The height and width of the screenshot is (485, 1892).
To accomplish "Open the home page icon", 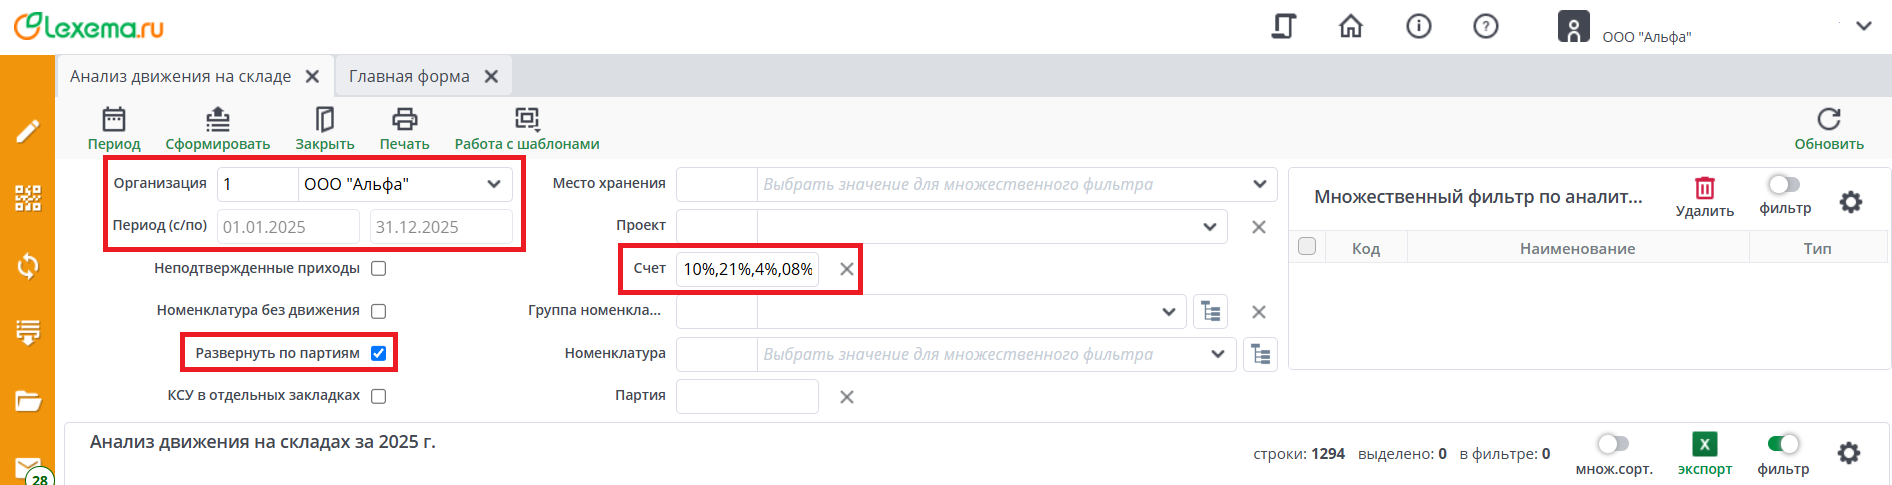I will (x=1351, y=27).
